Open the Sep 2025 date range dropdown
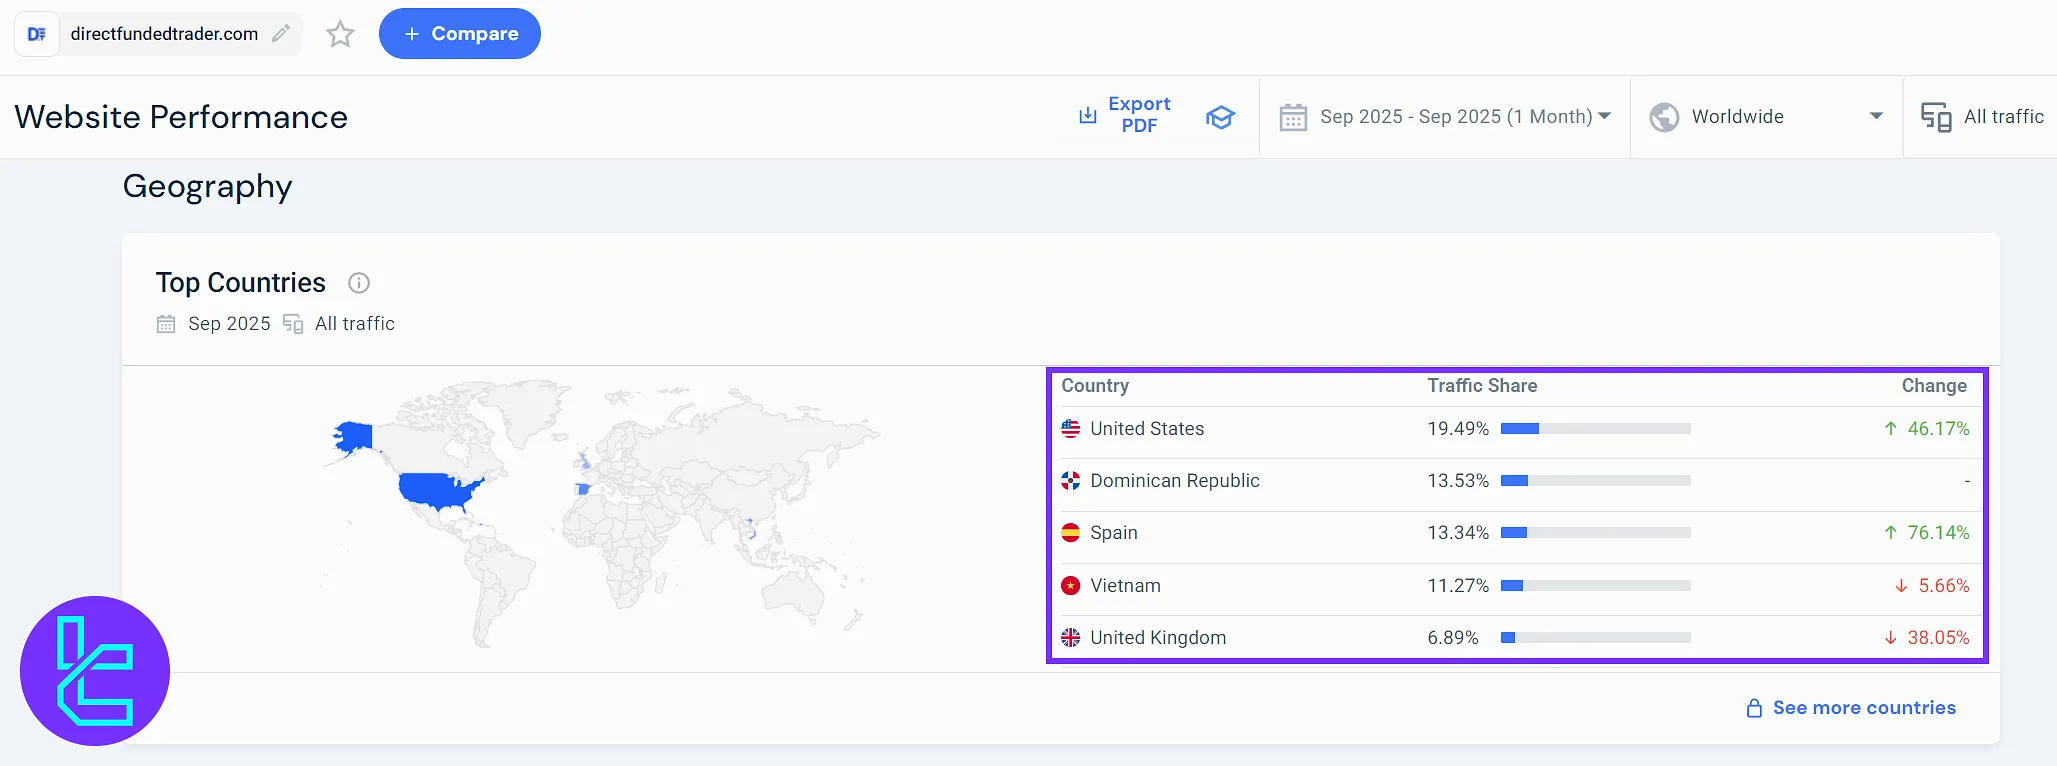Screen dimensions: 2057x766 1445,117
